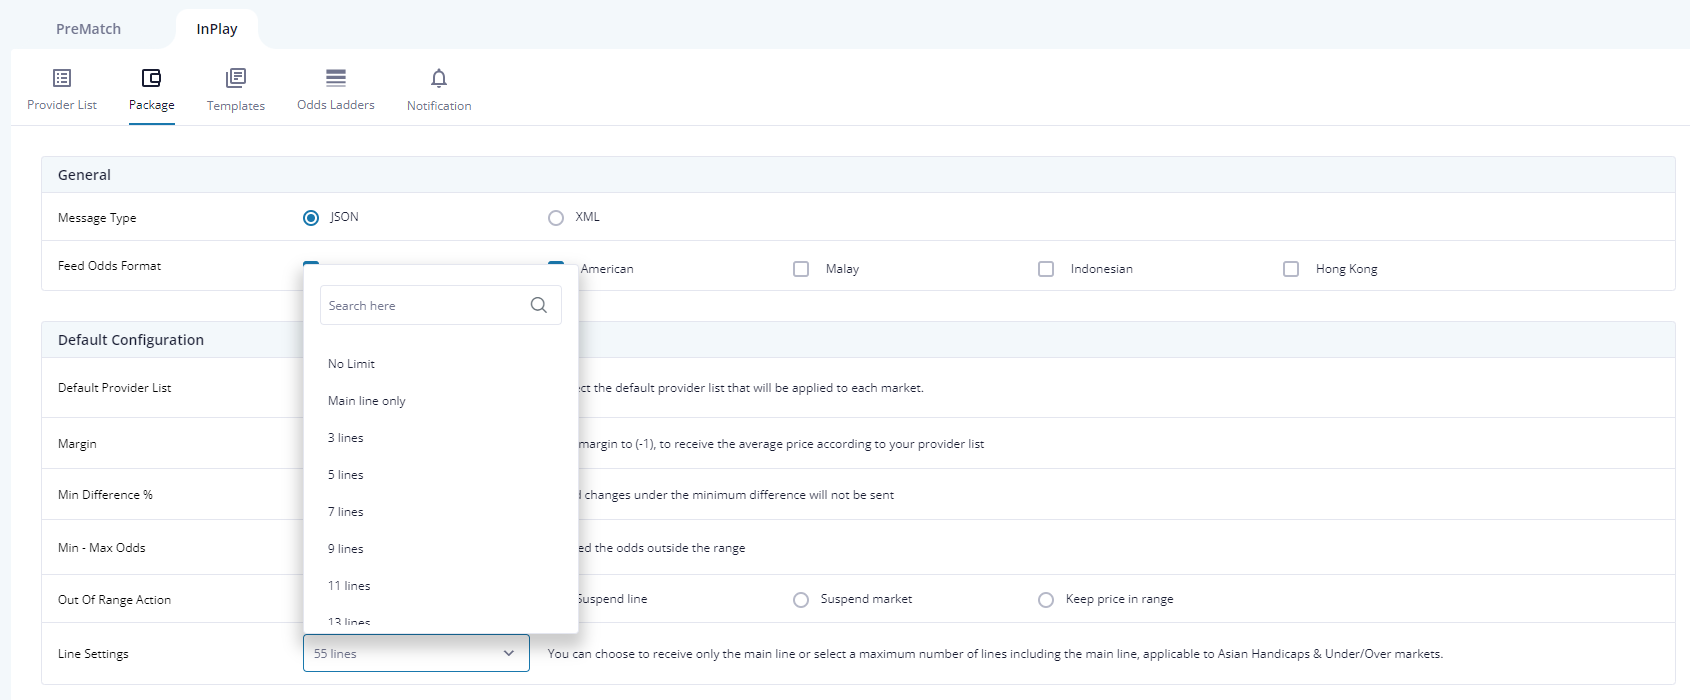The image size is (1690, 700).
Task: Enable the Malay odds format checkbox
Action: [x=801, y=269]
